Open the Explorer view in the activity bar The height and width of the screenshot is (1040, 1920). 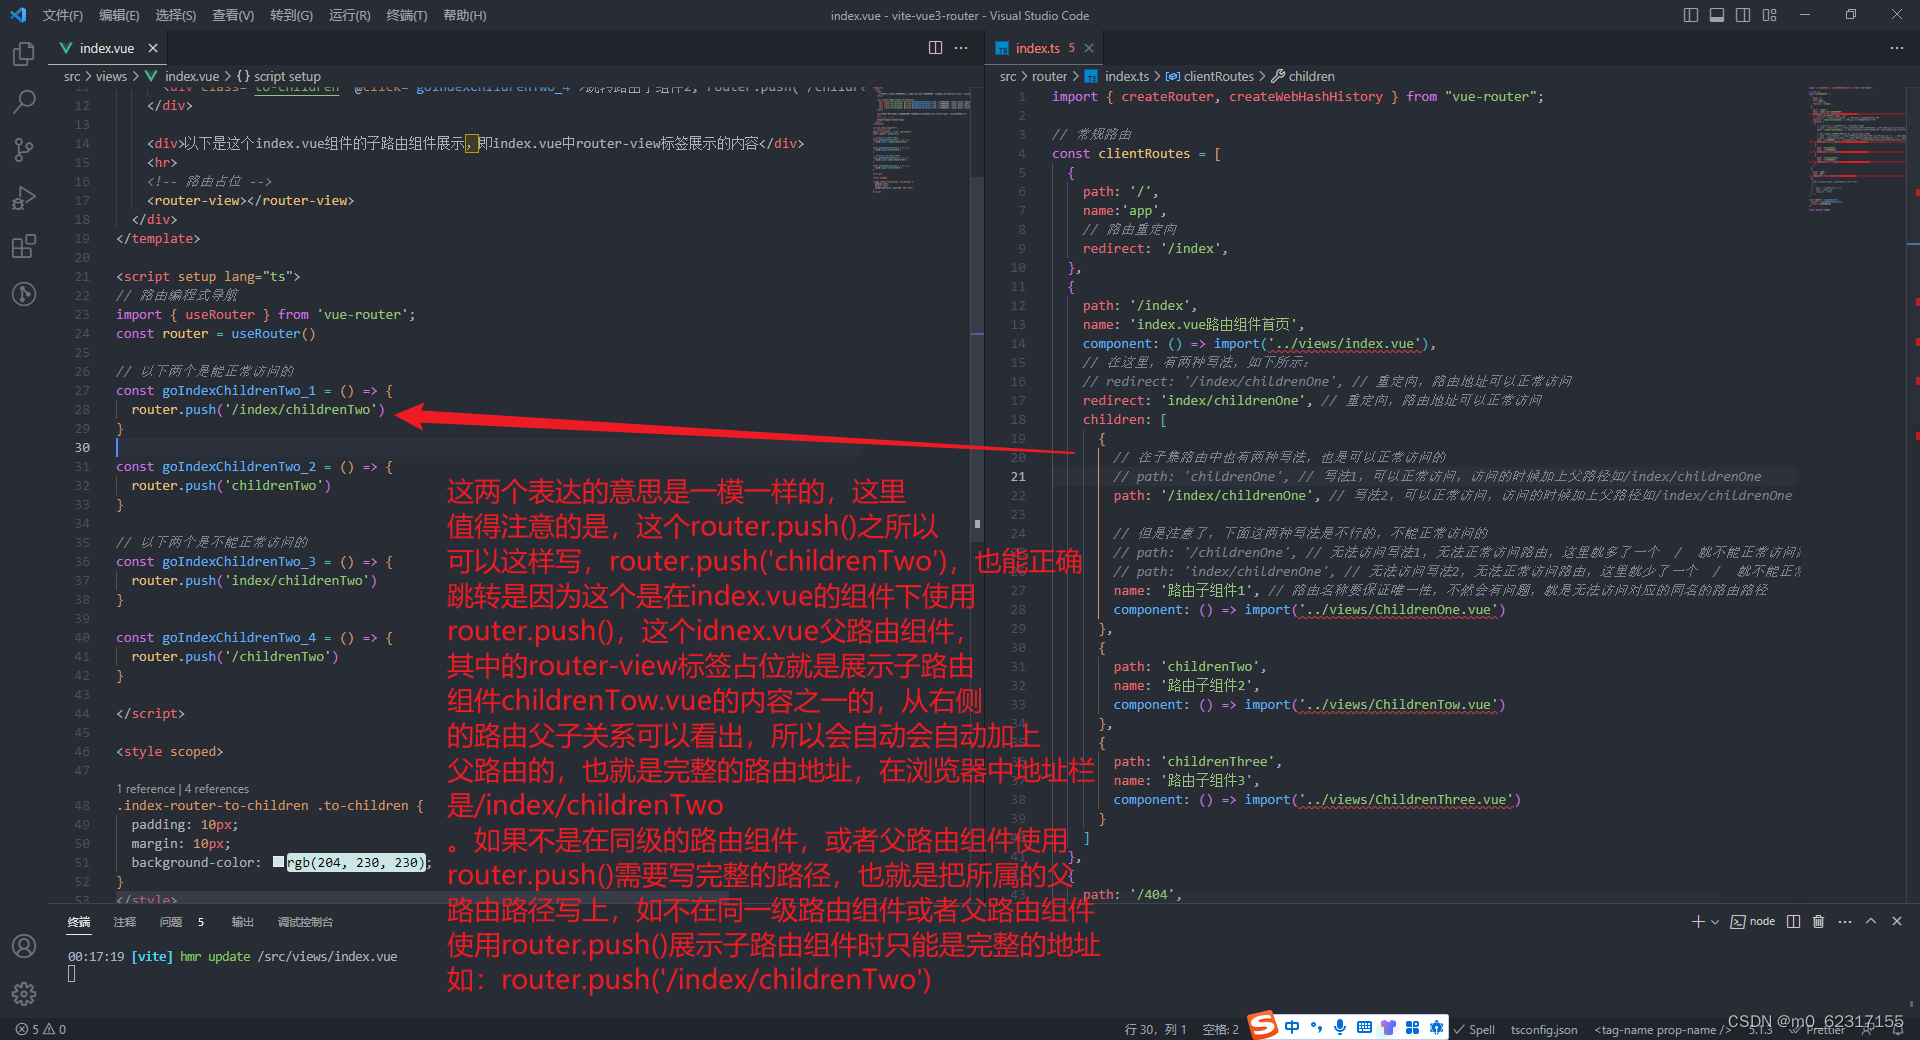[x=24, y=54]
